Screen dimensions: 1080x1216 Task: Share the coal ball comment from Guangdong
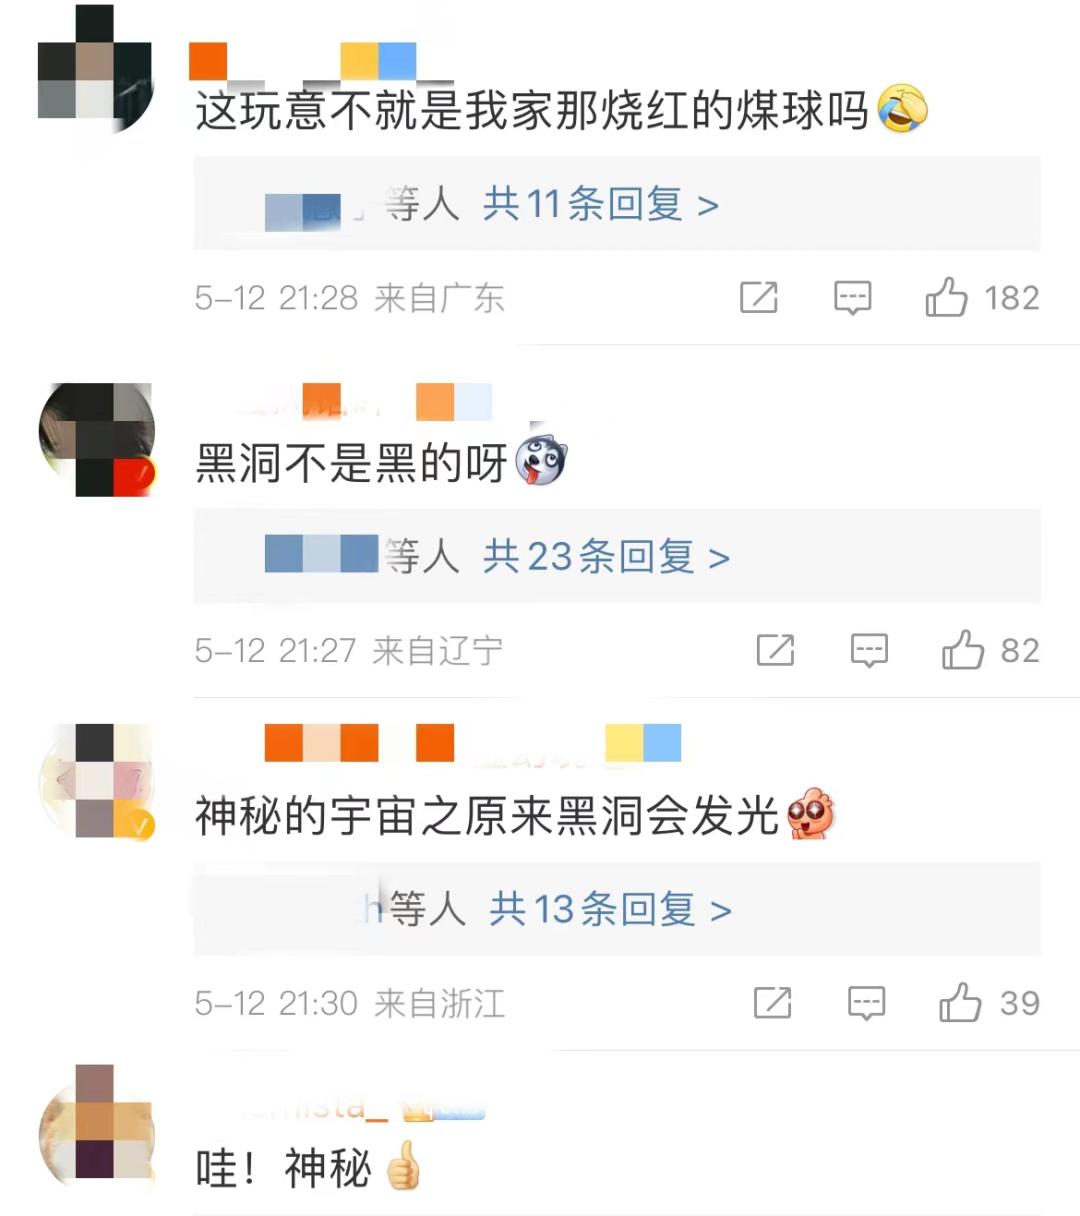759,297
